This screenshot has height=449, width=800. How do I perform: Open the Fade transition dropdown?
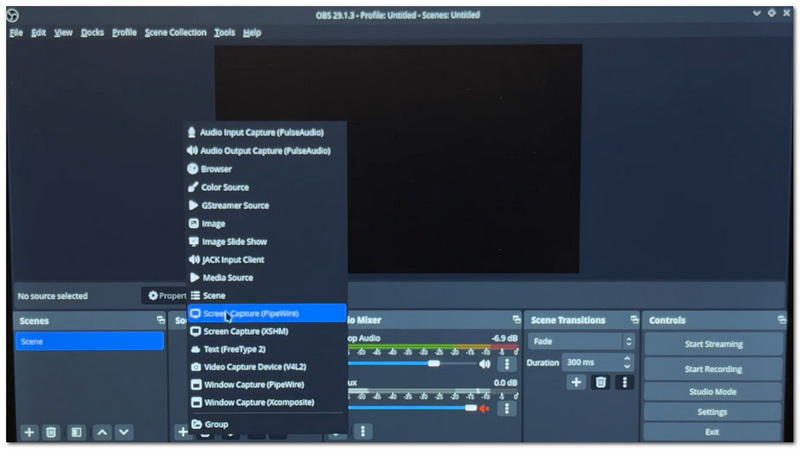581,341
